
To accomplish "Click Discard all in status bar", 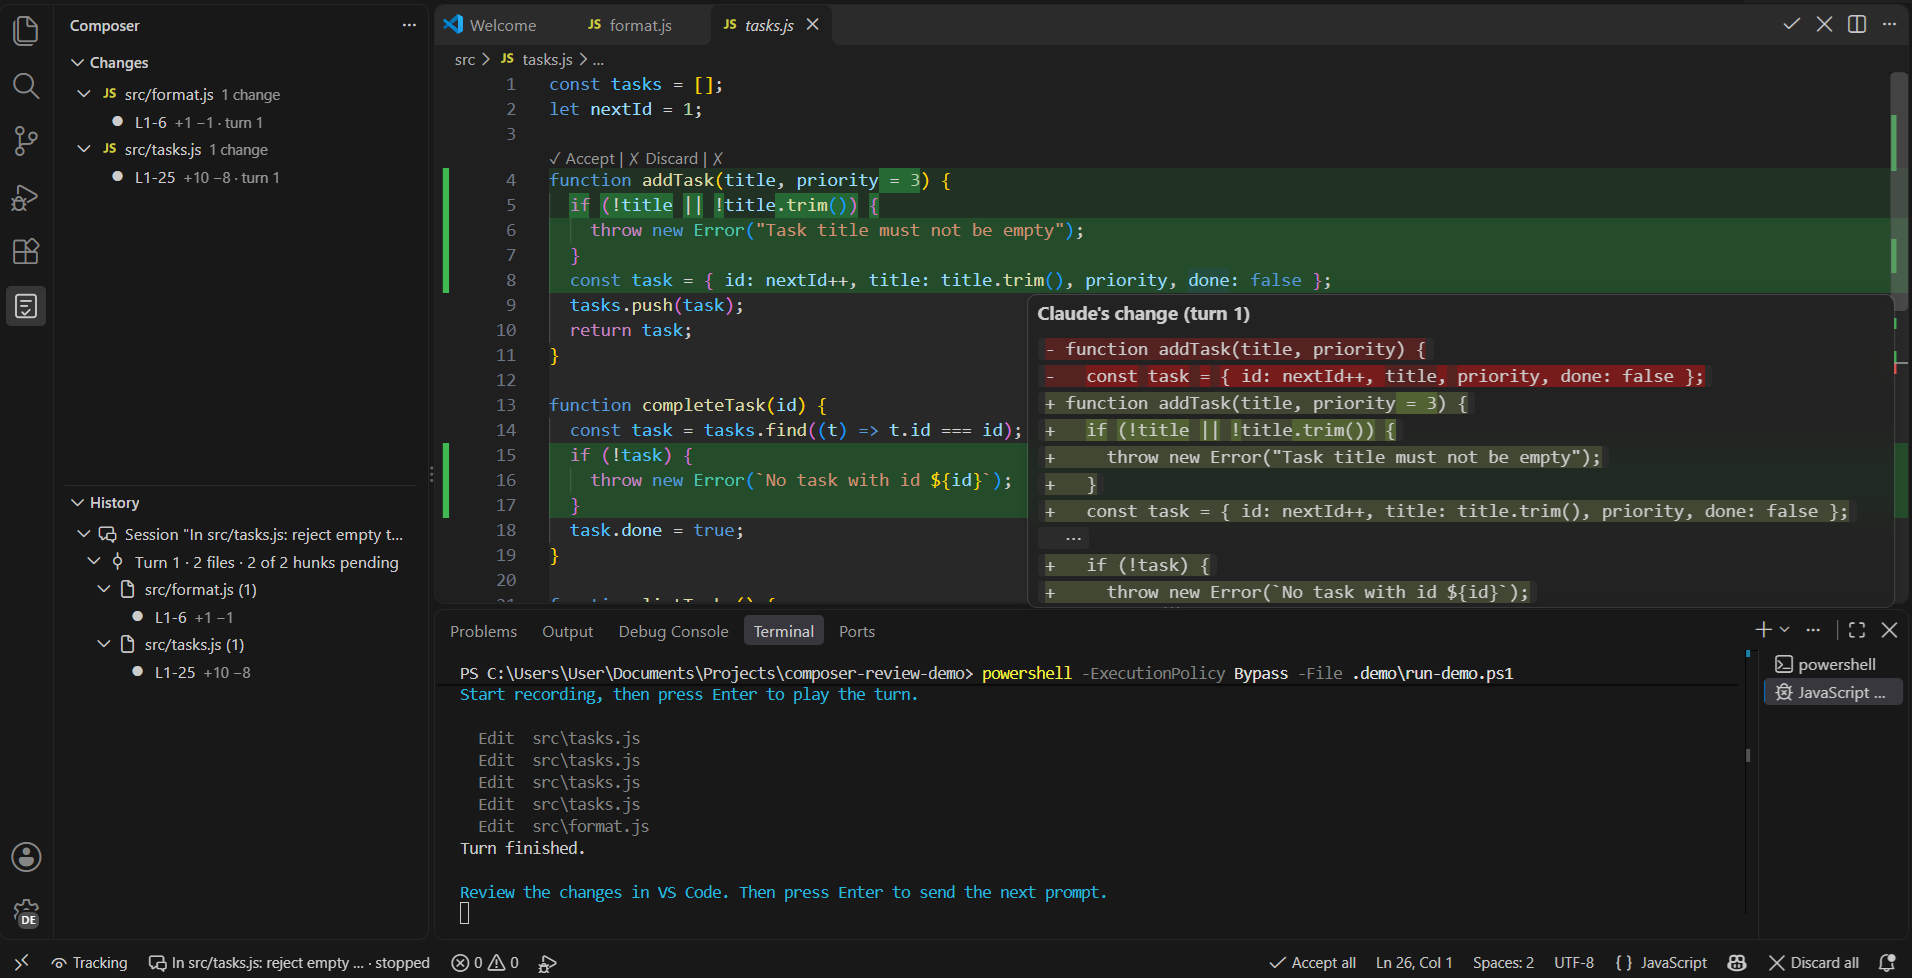I will pyautogui.click(x=1813, y=963).
